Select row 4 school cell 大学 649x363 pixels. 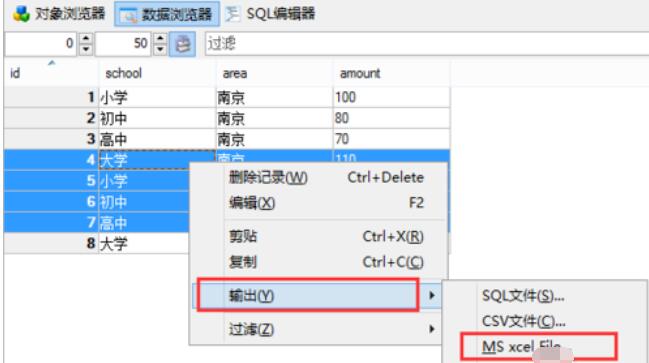pos(157,160)
